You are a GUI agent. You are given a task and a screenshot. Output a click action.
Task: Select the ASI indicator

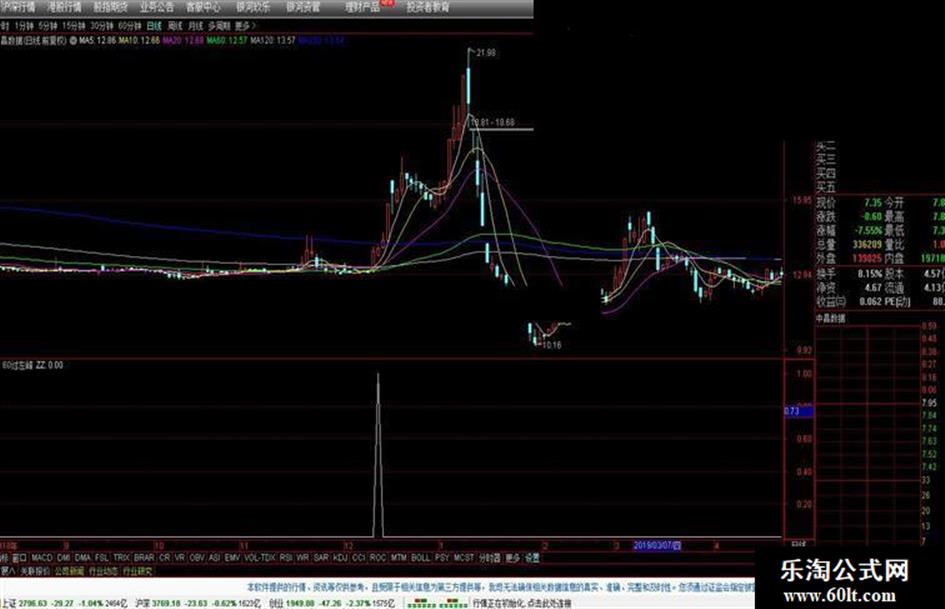[214, 558]
